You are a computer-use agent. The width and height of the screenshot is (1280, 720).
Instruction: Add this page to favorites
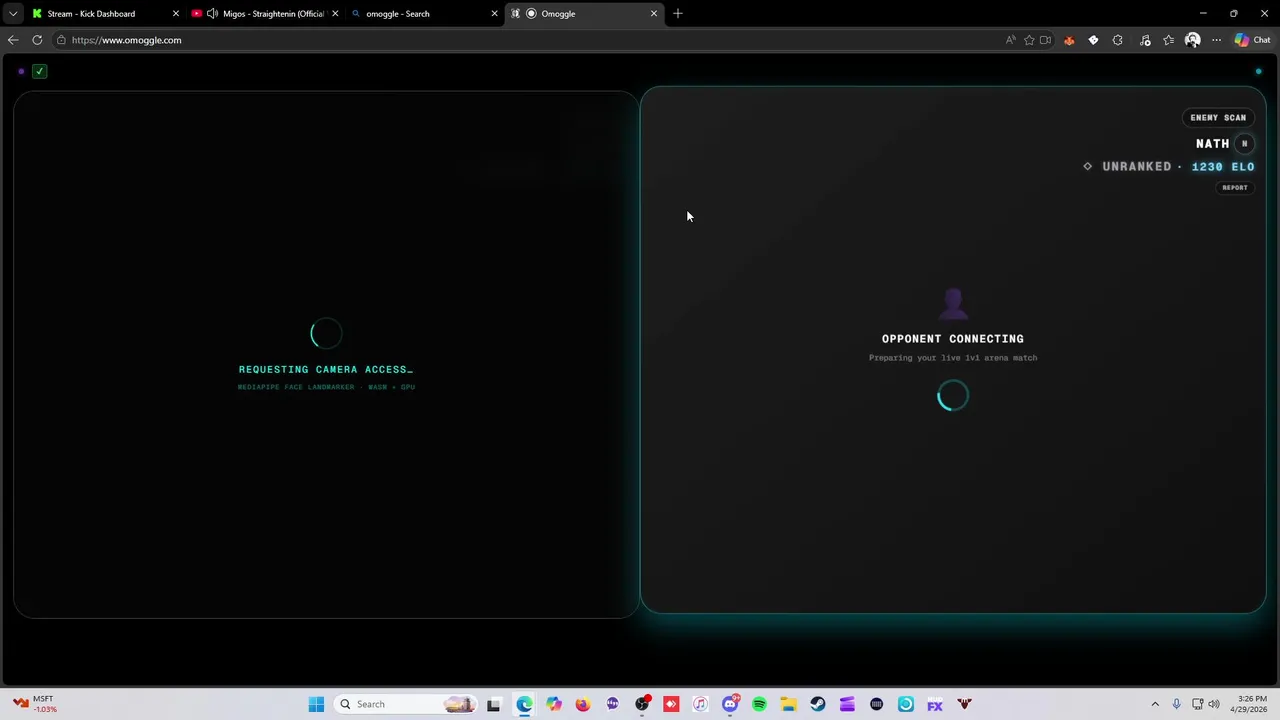(x=1029, y=40)
